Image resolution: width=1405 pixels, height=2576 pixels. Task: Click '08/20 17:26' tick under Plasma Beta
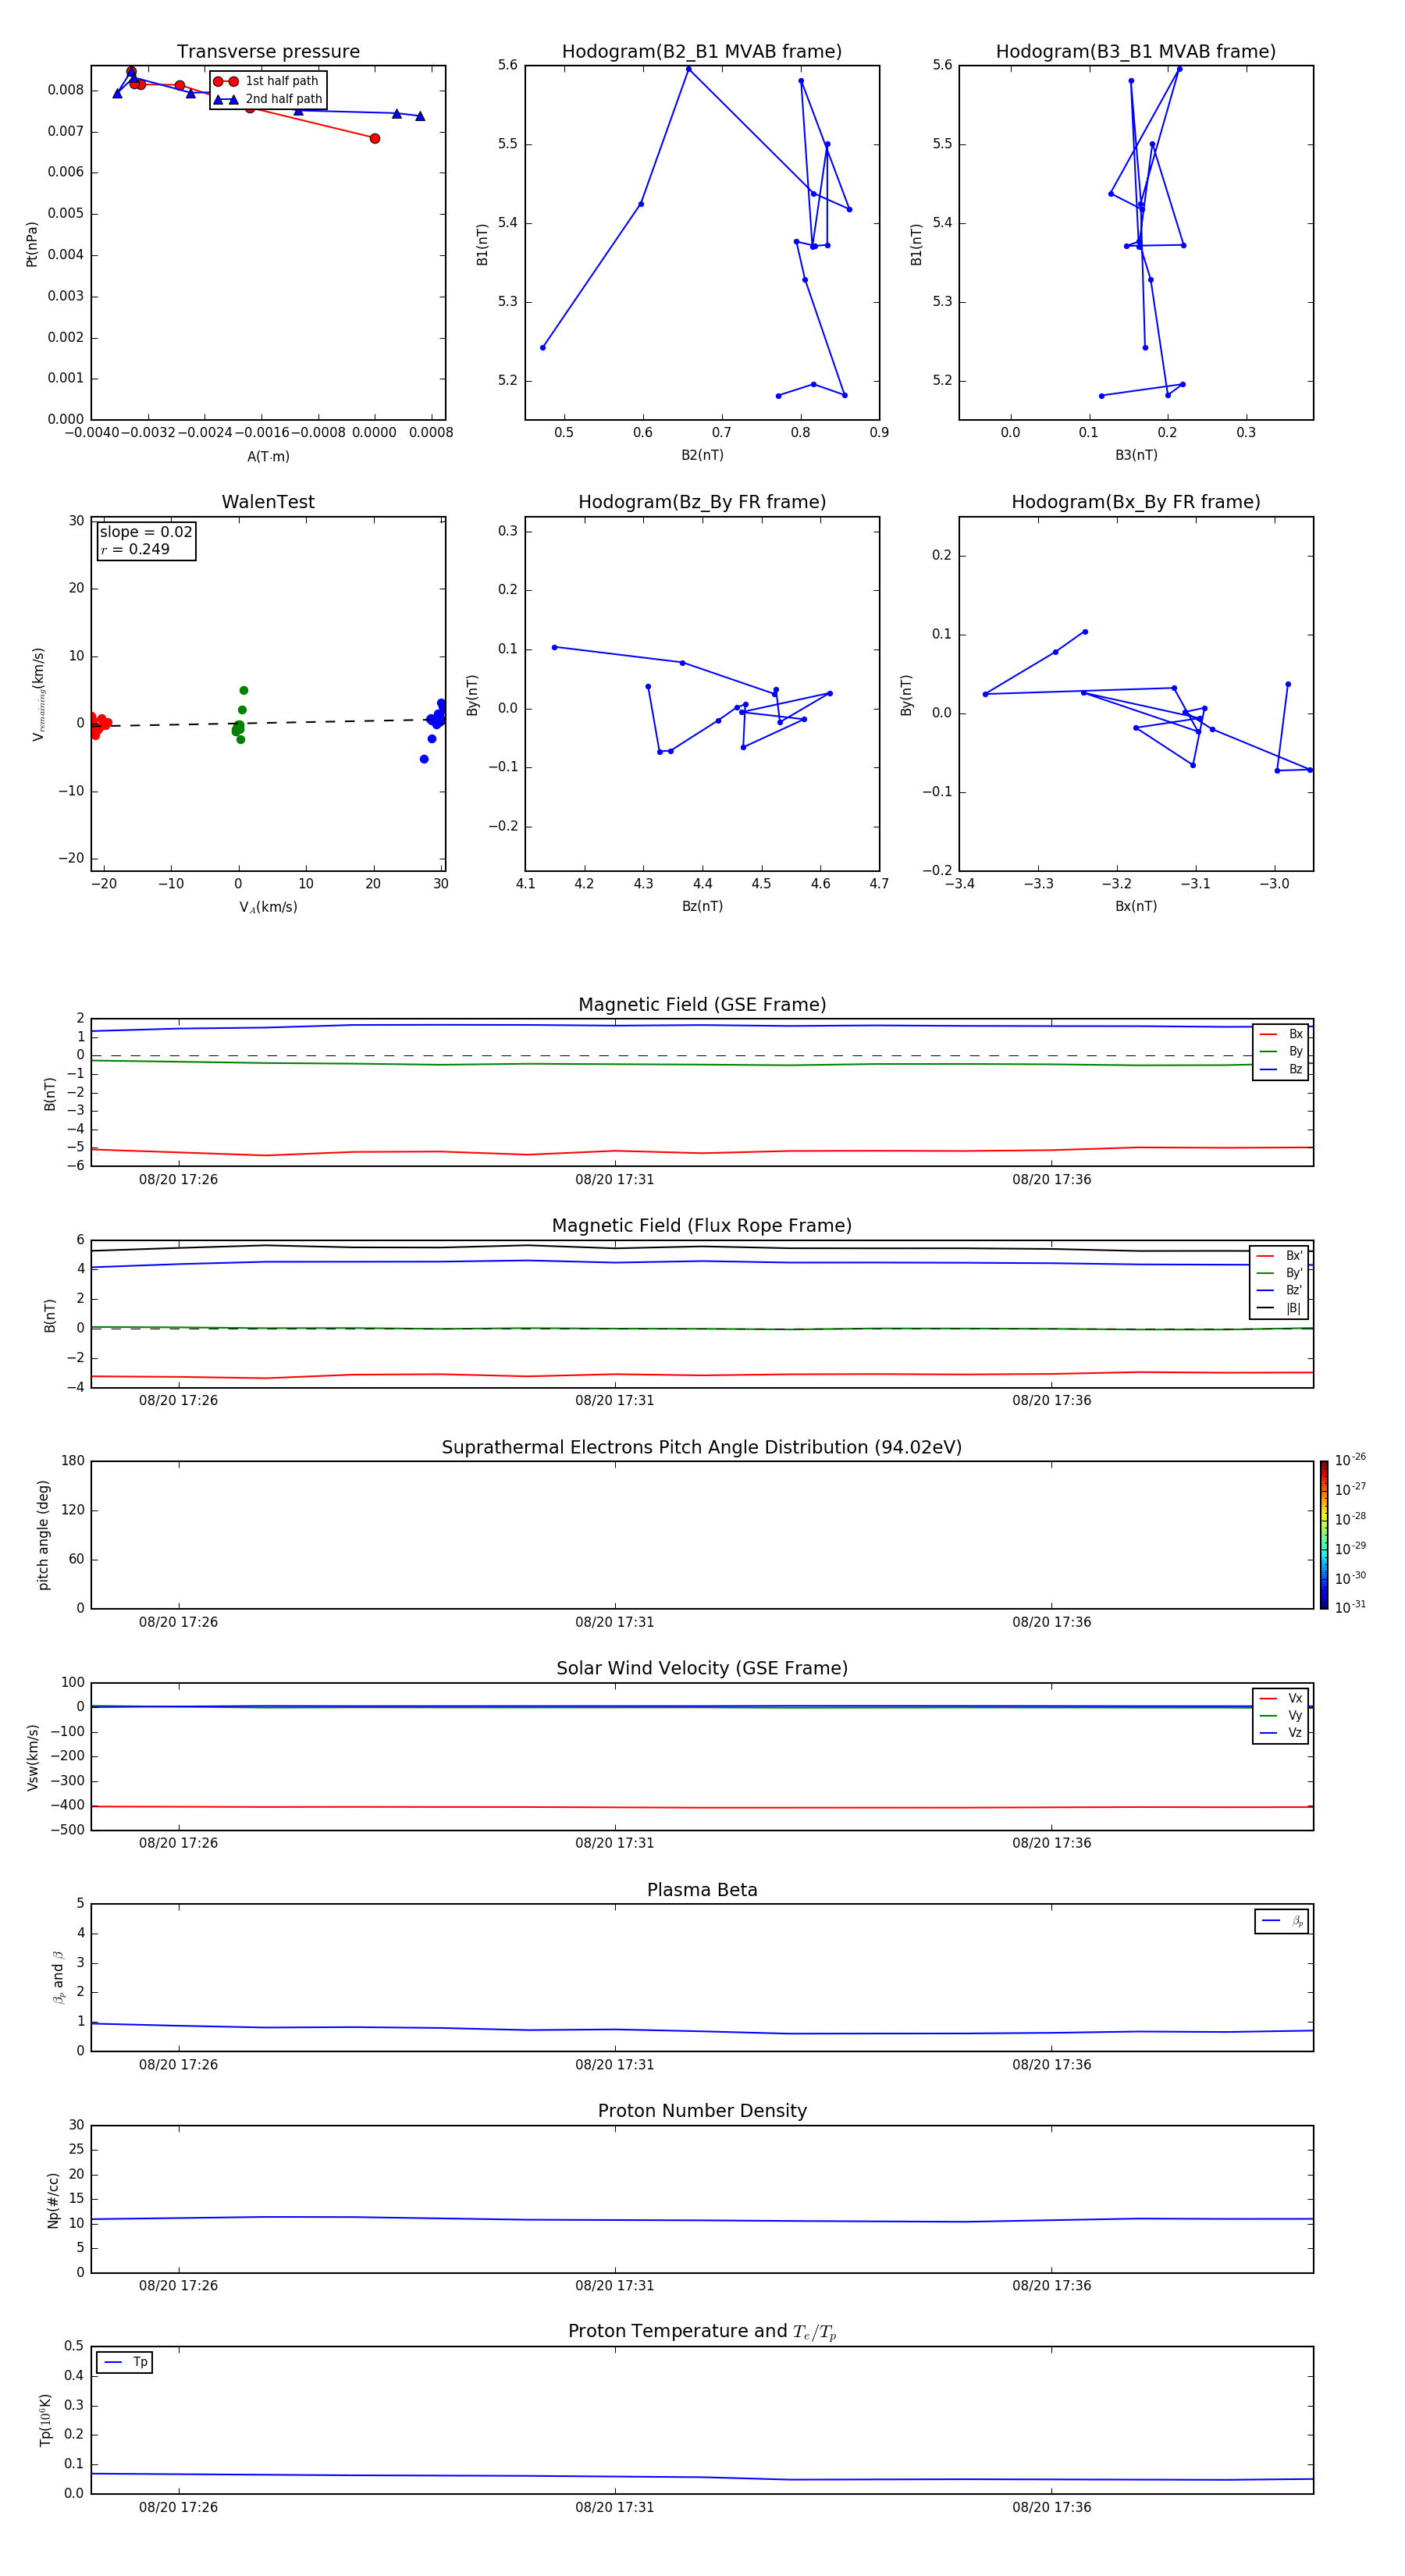coord(178,2065)
